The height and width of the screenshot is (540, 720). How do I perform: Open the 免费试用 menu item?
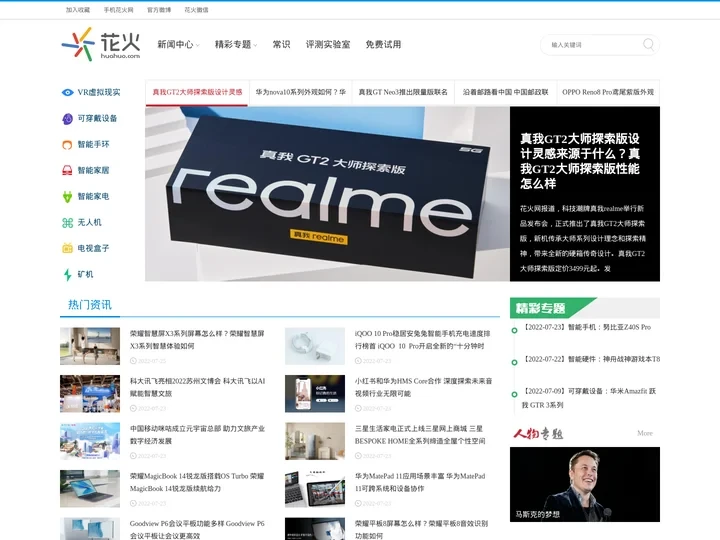click(383, 45)
